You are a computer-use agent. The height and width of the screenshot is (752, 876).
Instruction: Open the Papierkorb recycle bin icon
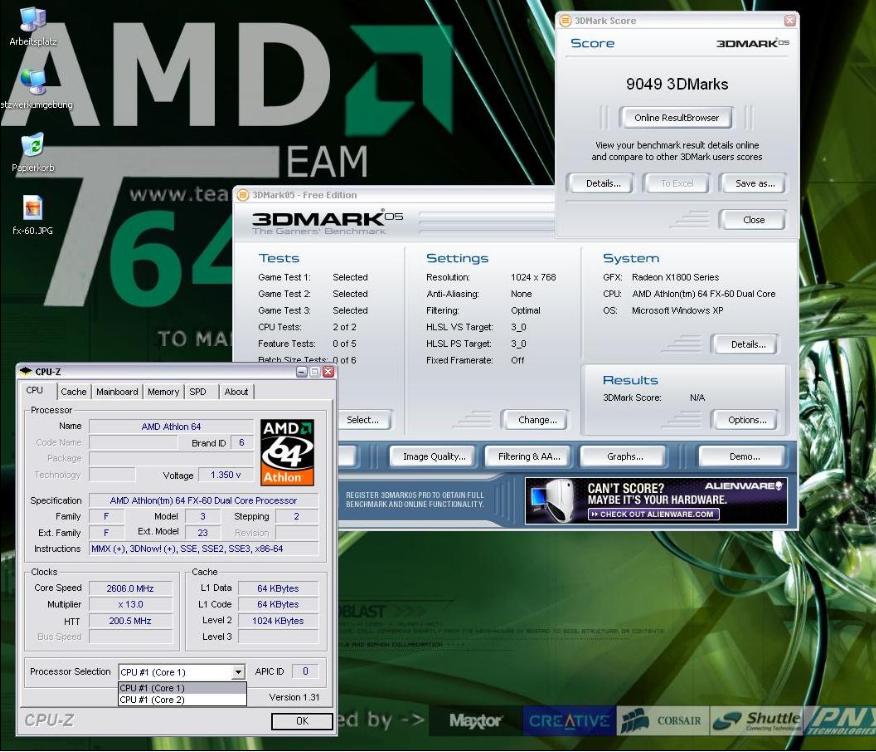33,151
